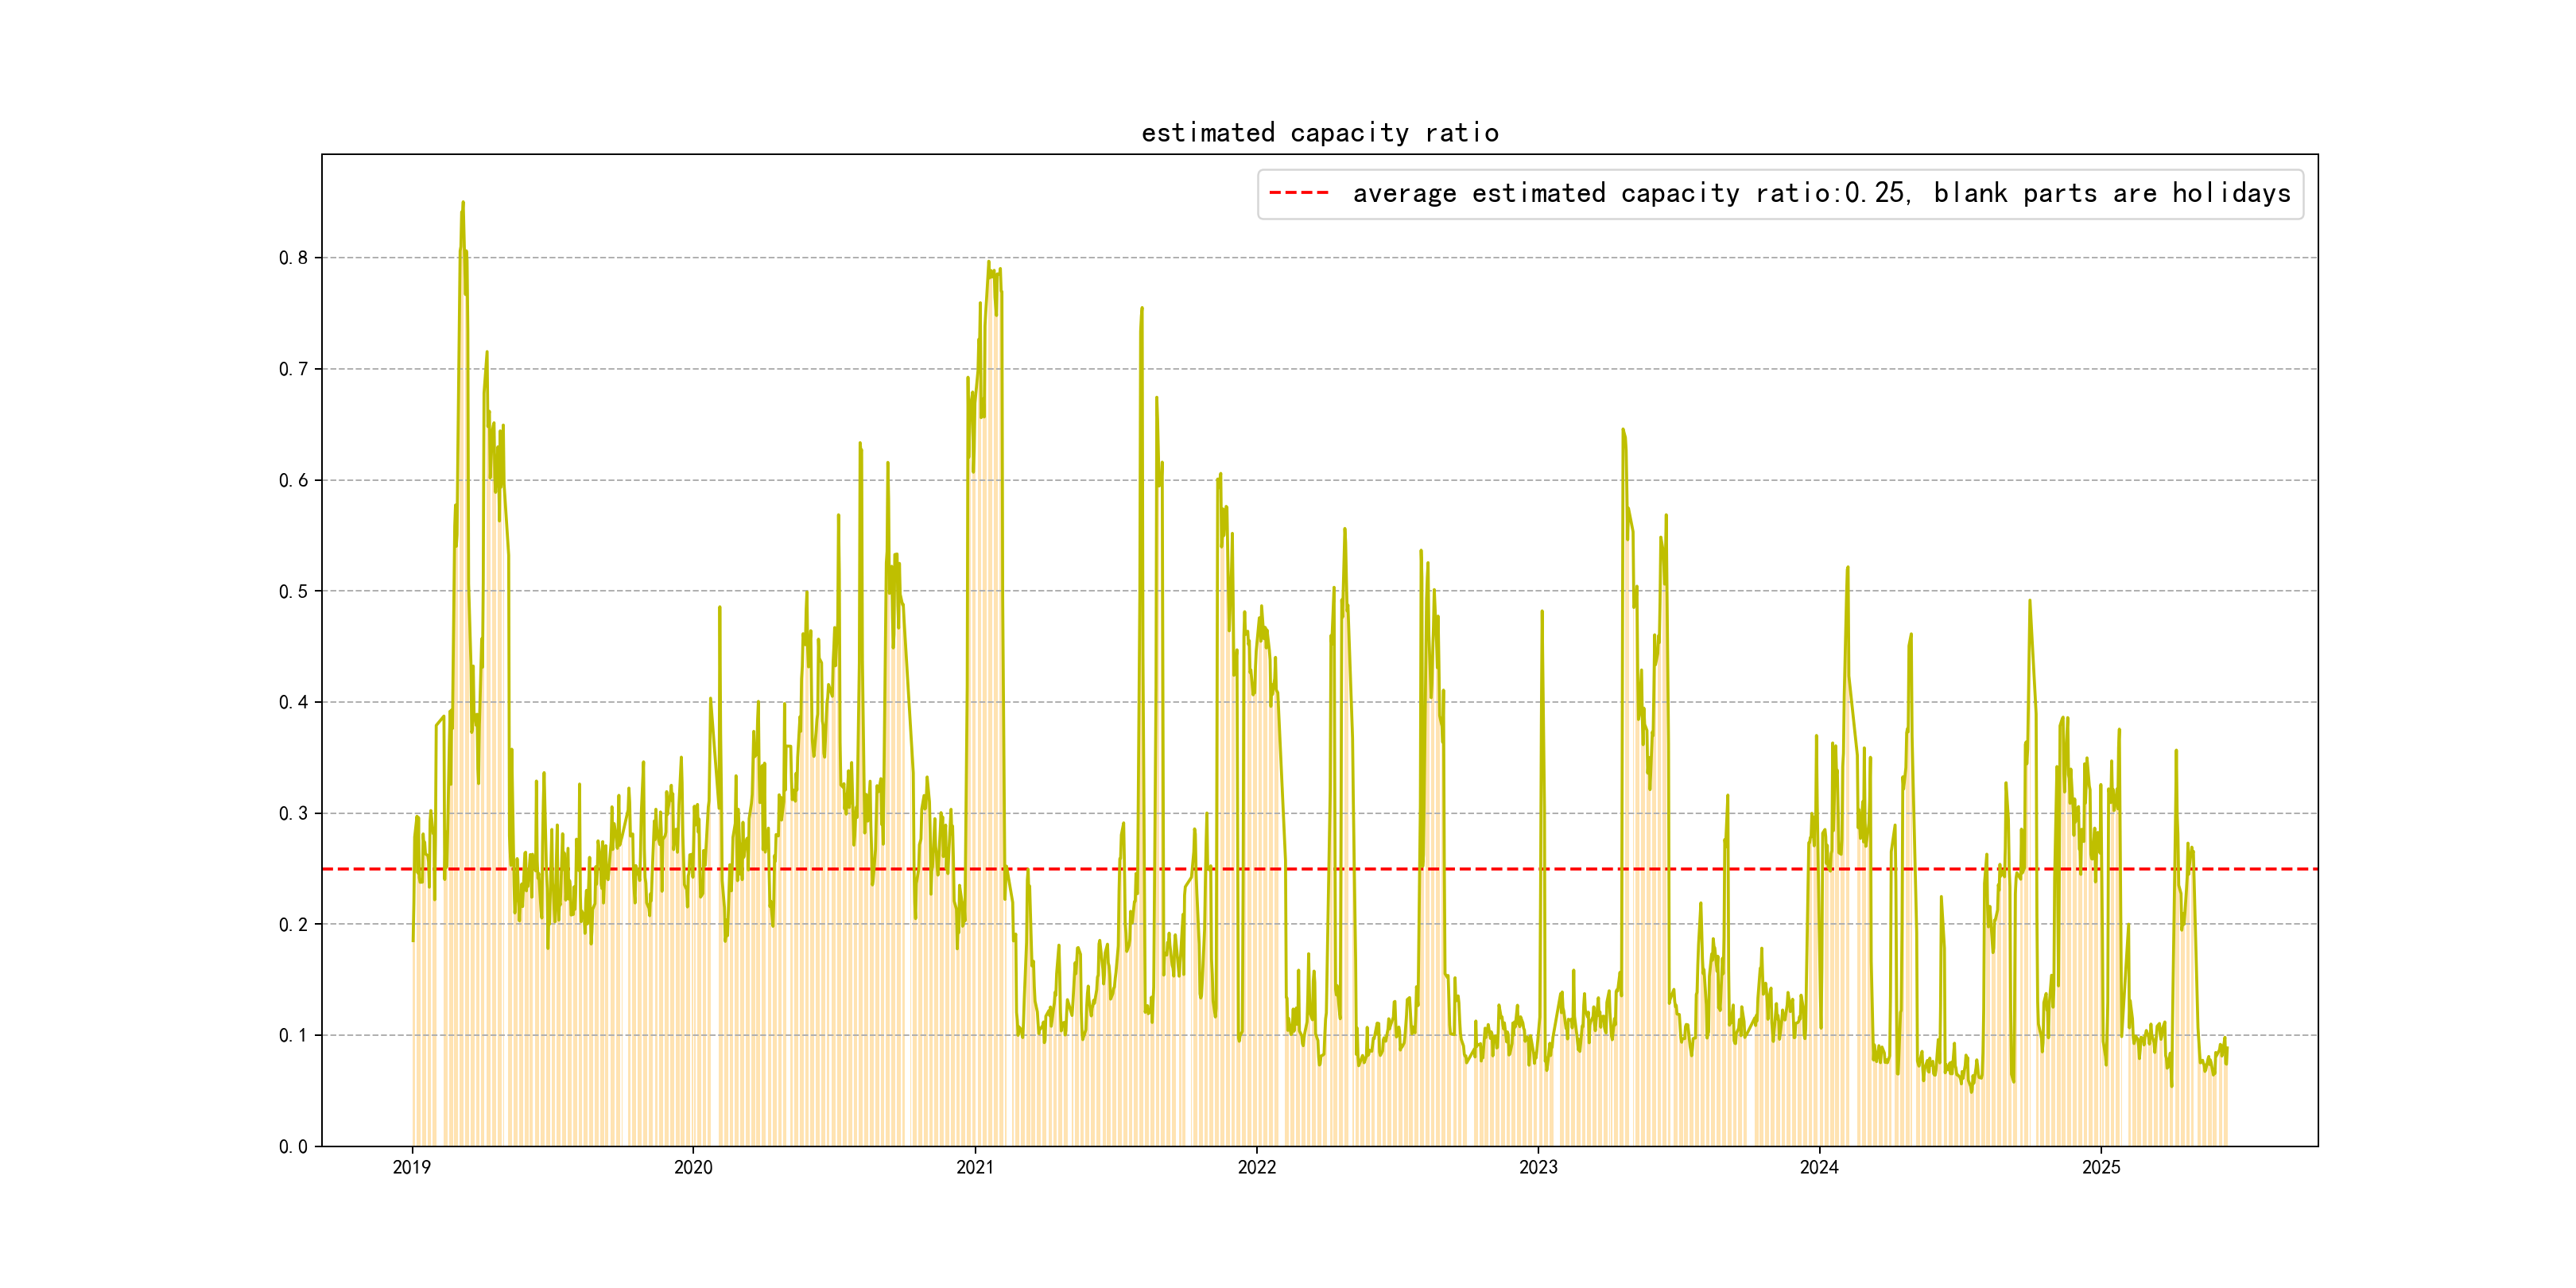Click the 0.0 y-axis tick label

click(x=293, y=1146)
